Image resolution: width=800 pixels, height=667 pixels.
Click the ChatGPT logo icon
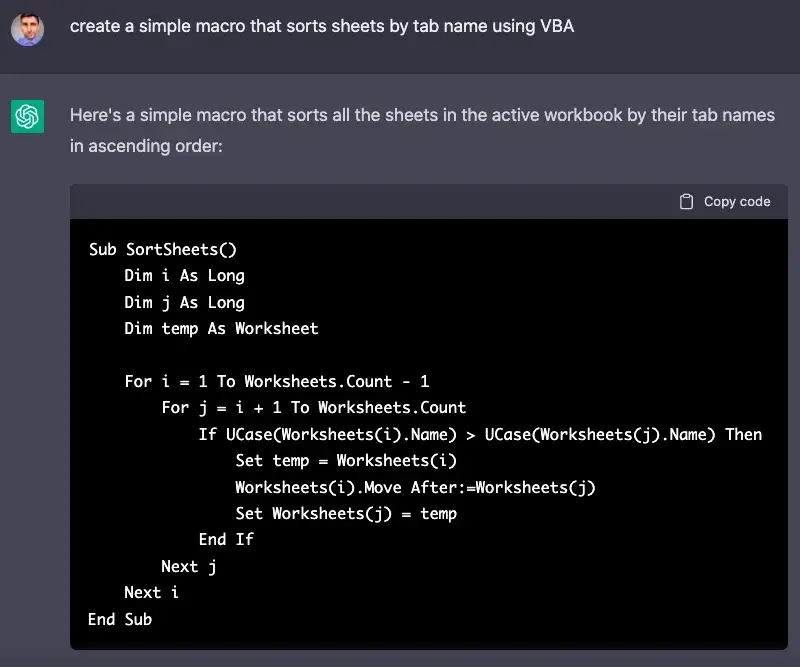[27, 117]
